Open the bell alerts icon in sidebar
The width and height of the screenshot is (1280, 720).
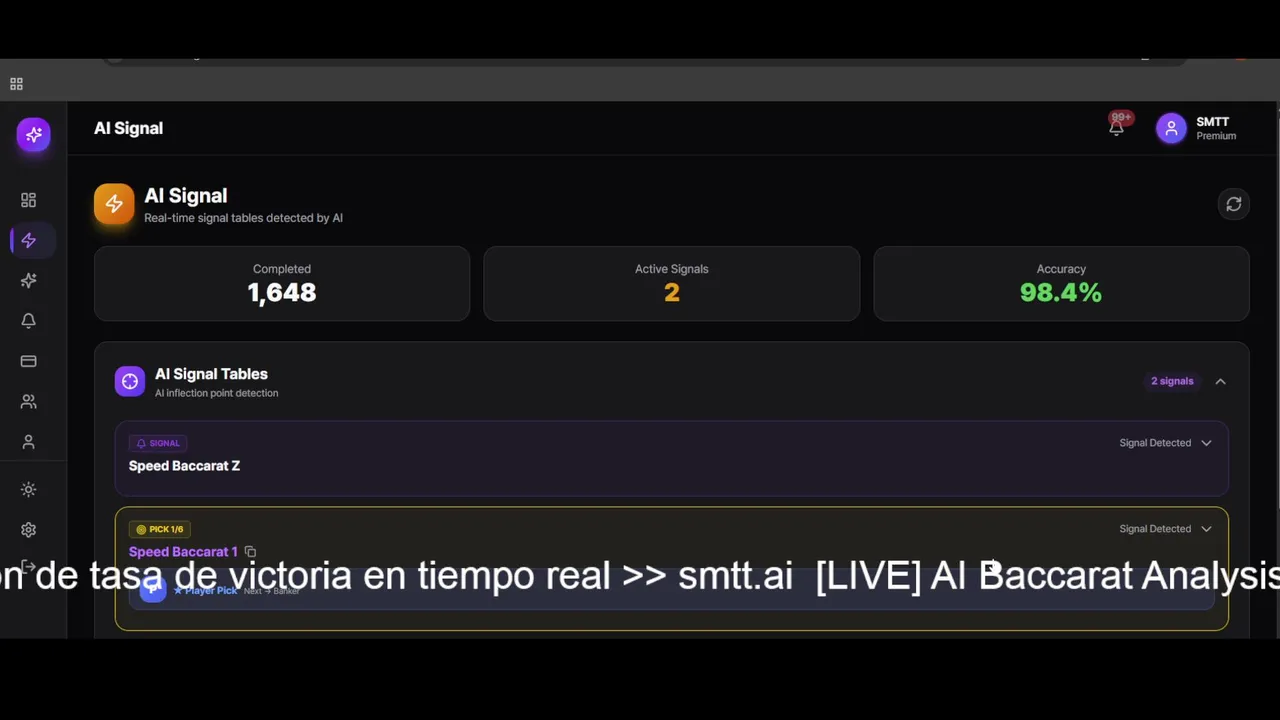[28, 321]
